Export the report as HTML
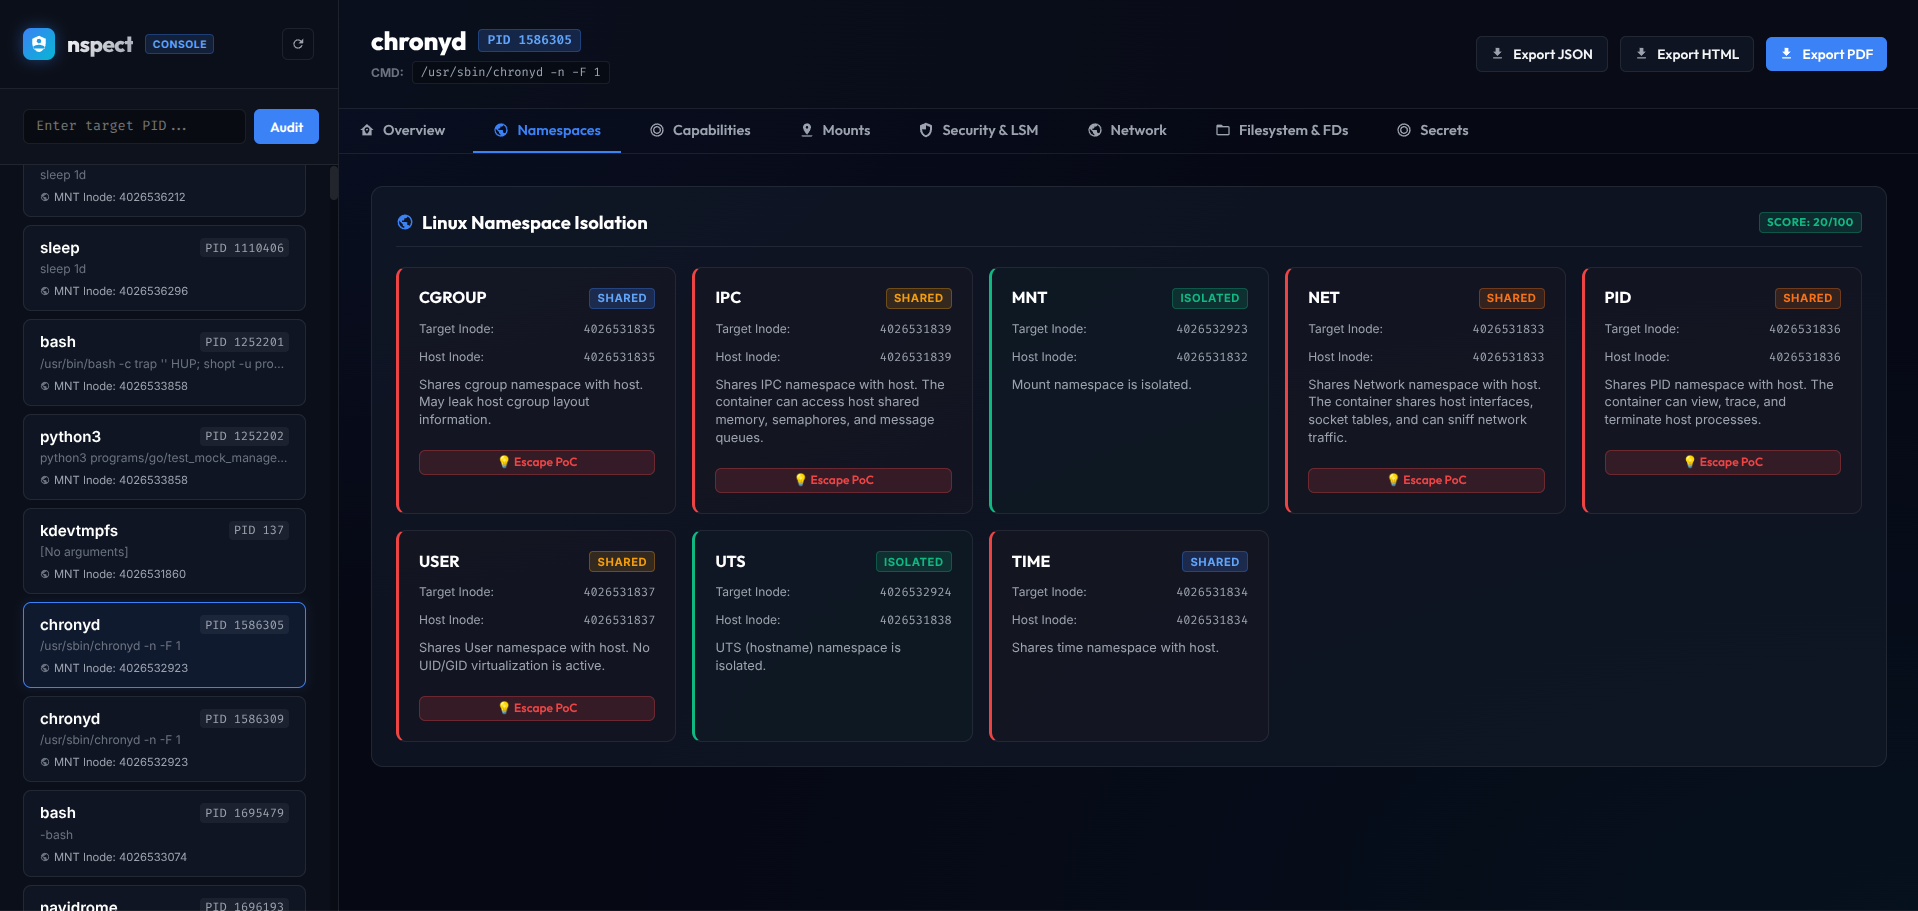The width and height of the screenshot is (1918, 911). (x=1686, y=54)
